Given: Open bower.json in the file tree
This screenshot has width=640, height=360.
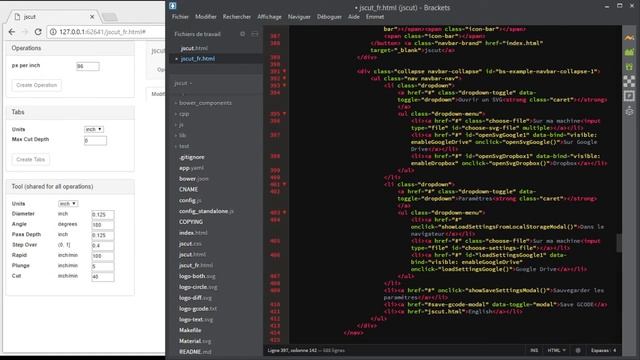Looking at the screenshot, I should (x=193, y=179).
